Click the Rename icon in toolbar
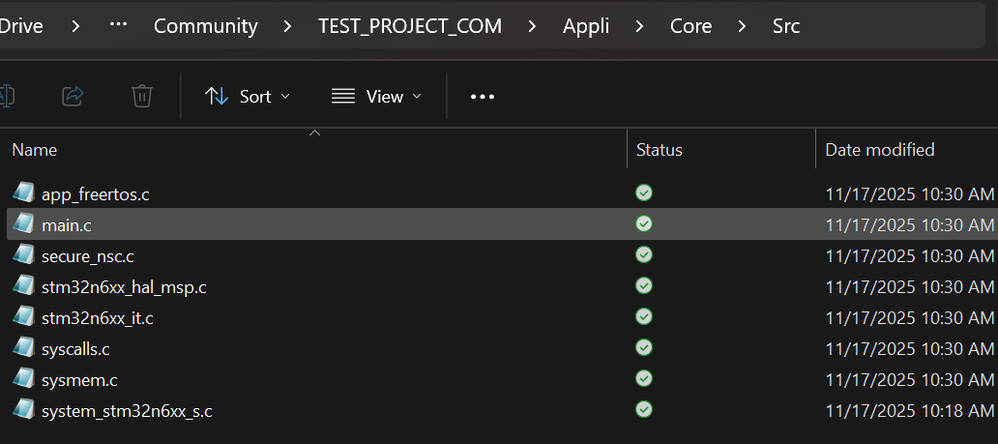This screenshot has height=444, width=998. pos(6,96)
